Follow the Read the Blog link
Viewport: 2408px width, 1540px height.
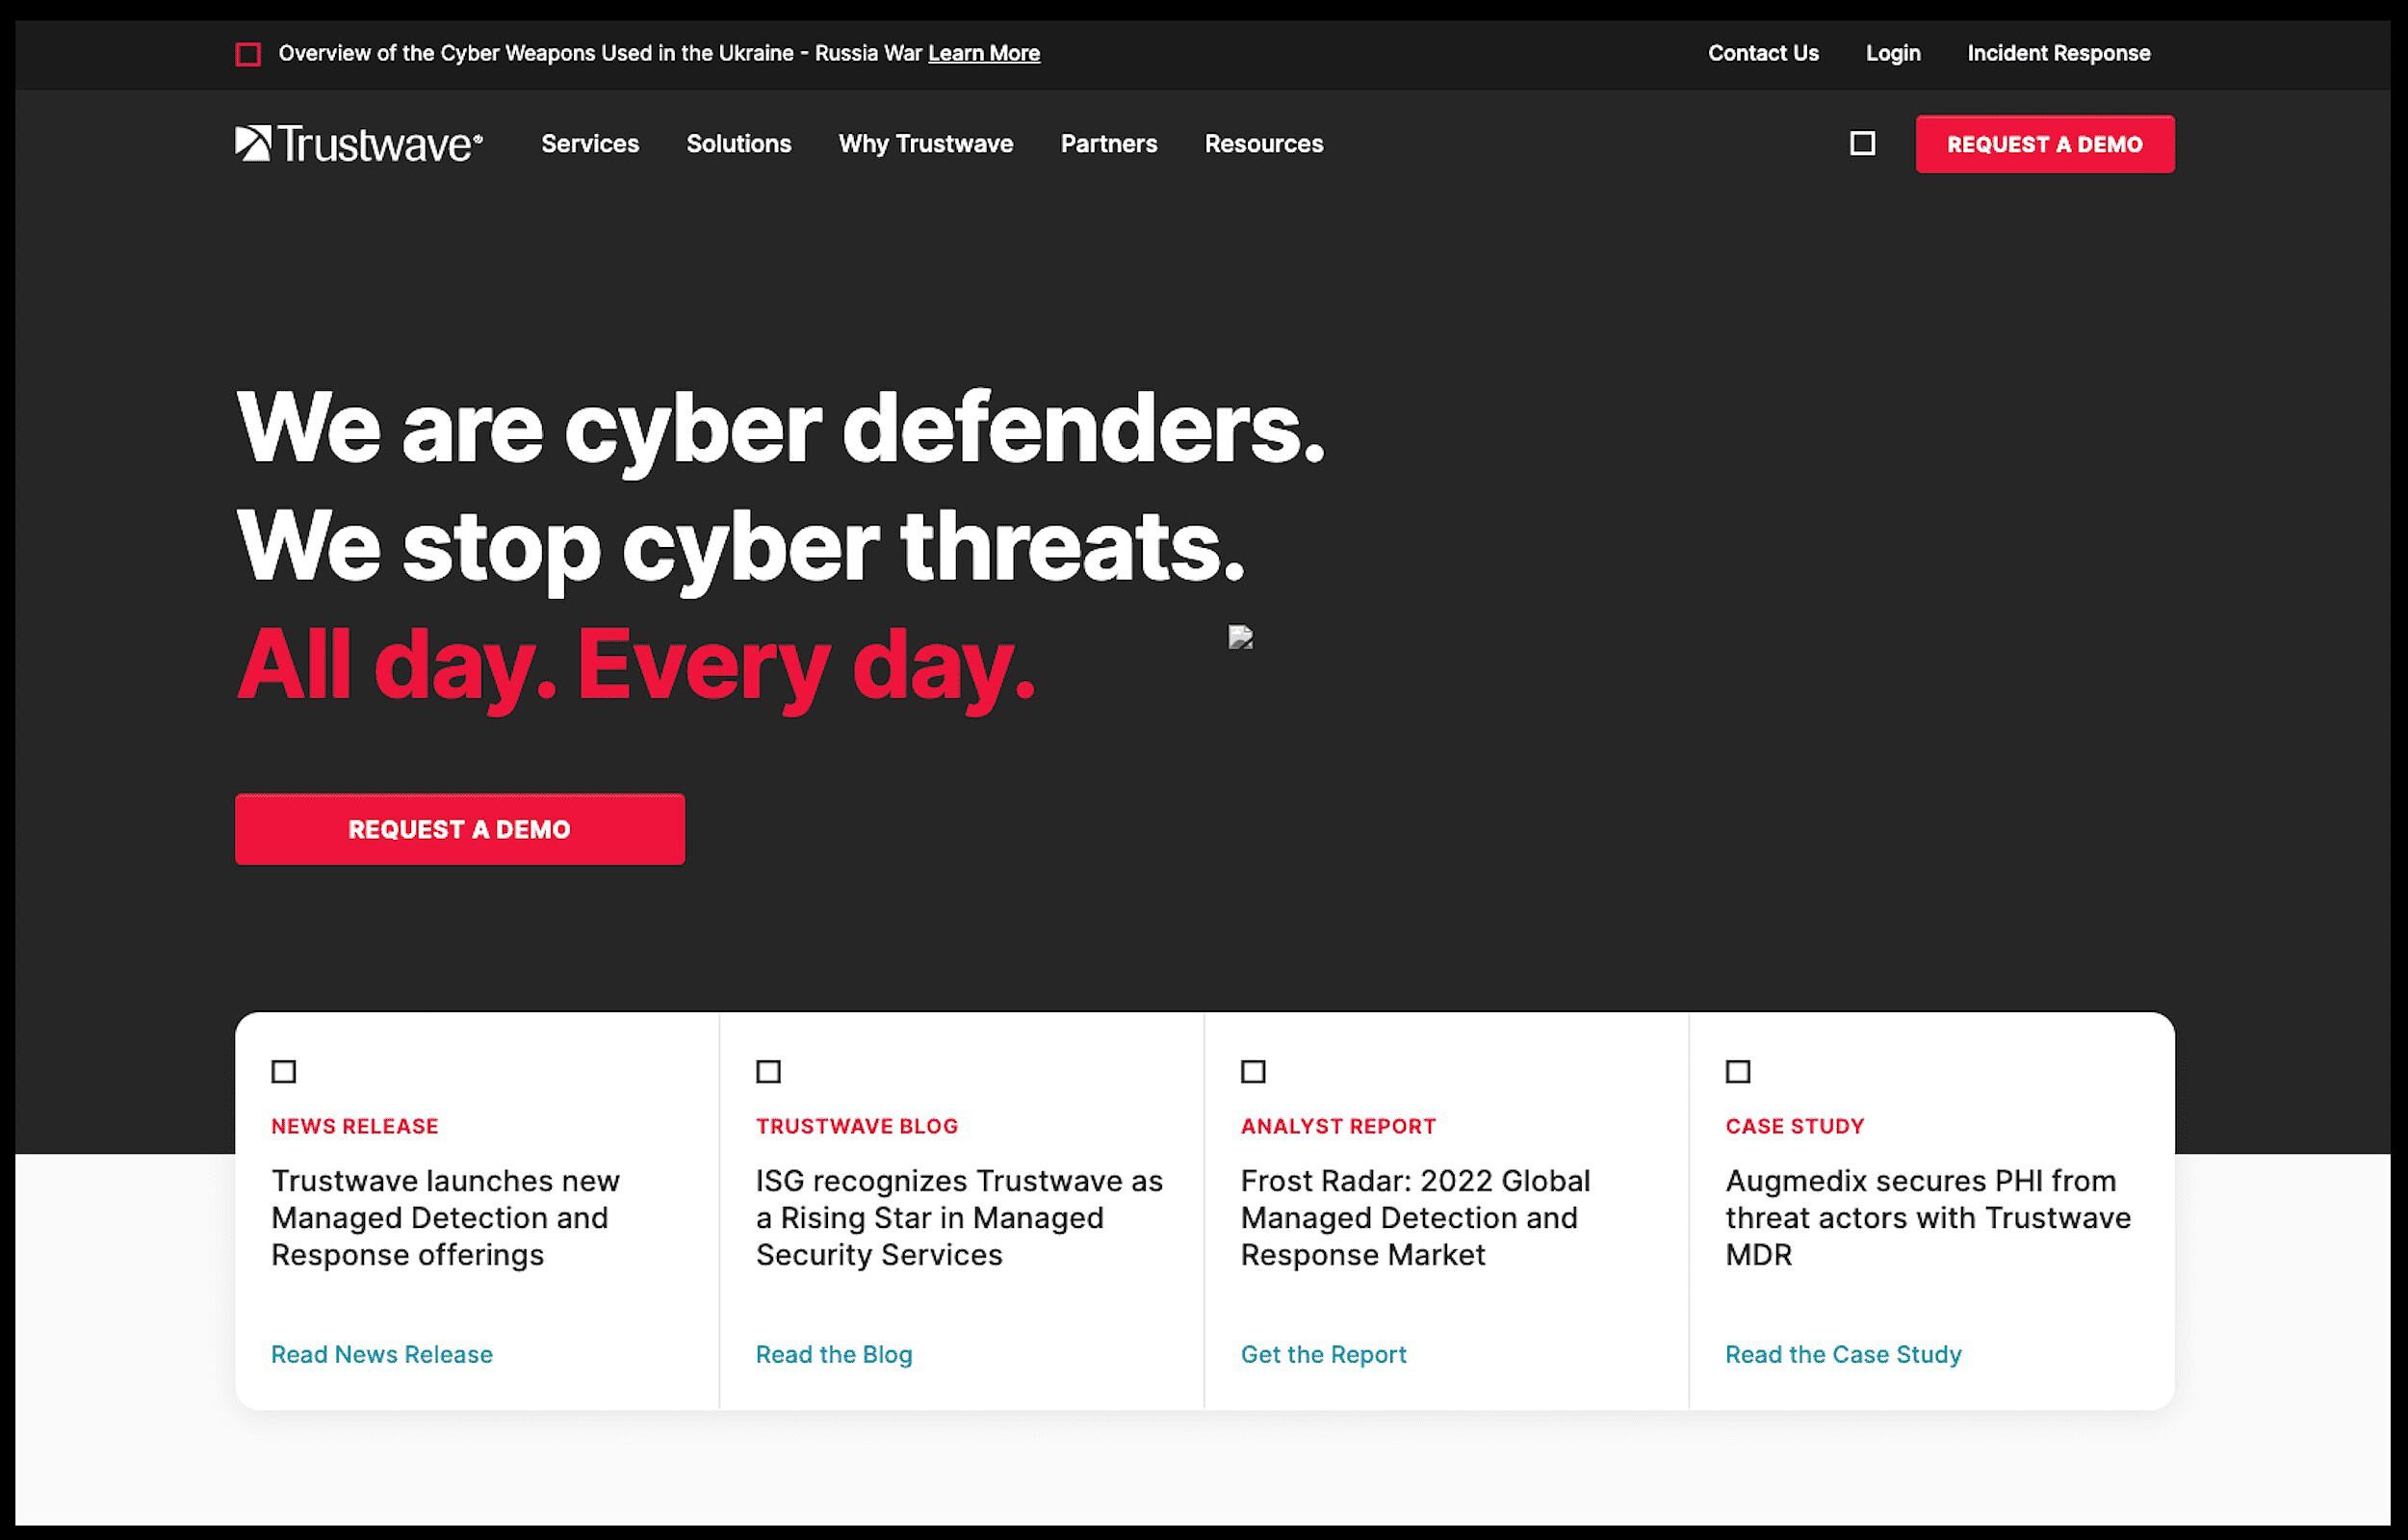834,1354
